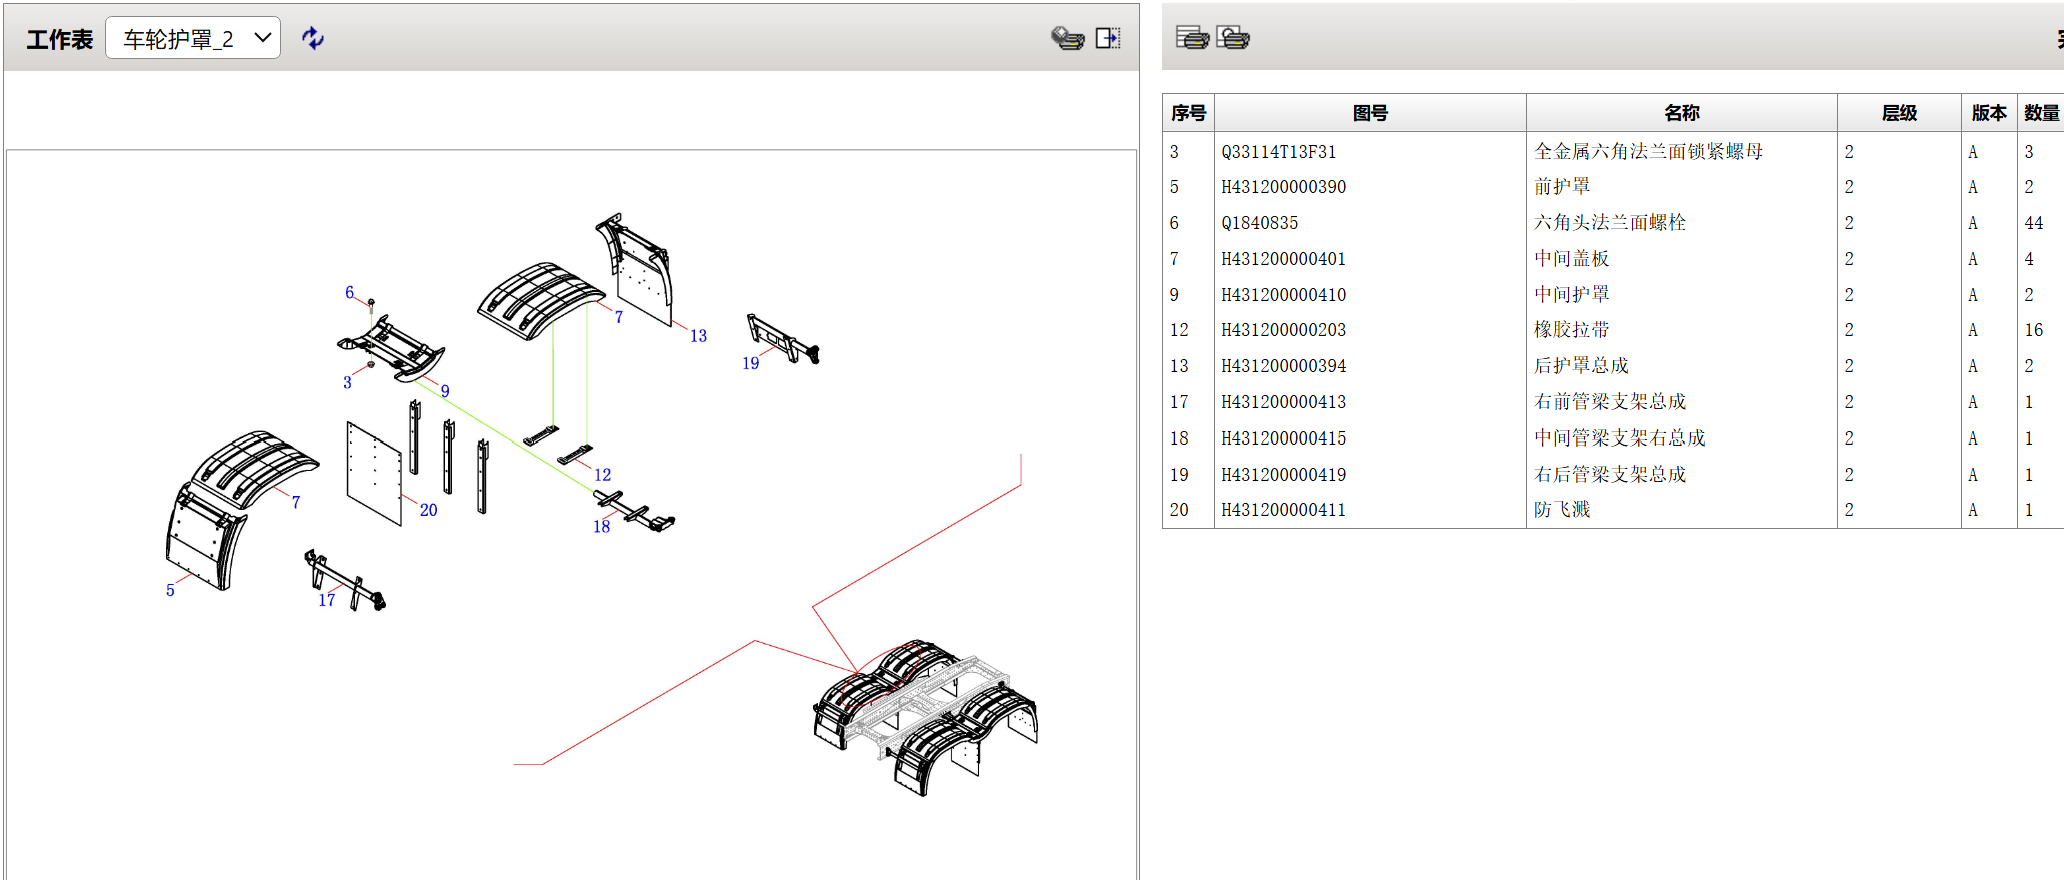Click callout number 13 in diagram
The image size is (2064, 880).
[698, 336]
